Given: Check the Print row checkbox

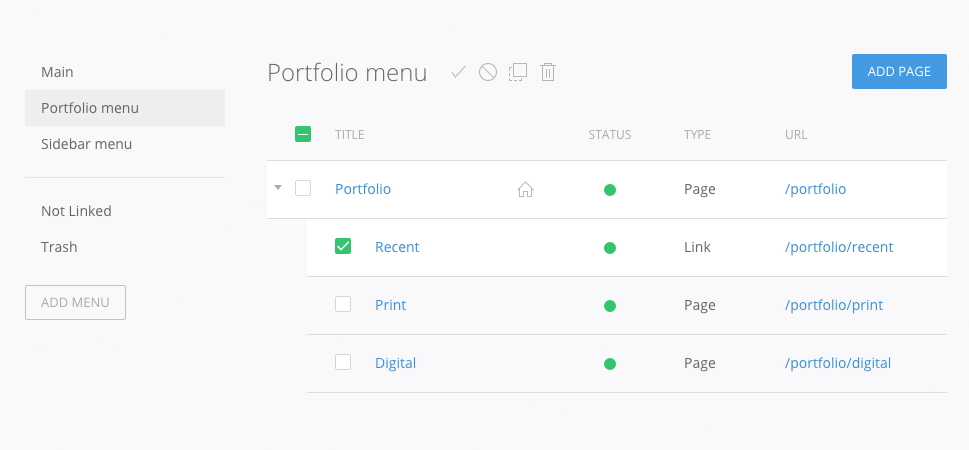Looking at the screenshot, I should [x=343, y=304].
